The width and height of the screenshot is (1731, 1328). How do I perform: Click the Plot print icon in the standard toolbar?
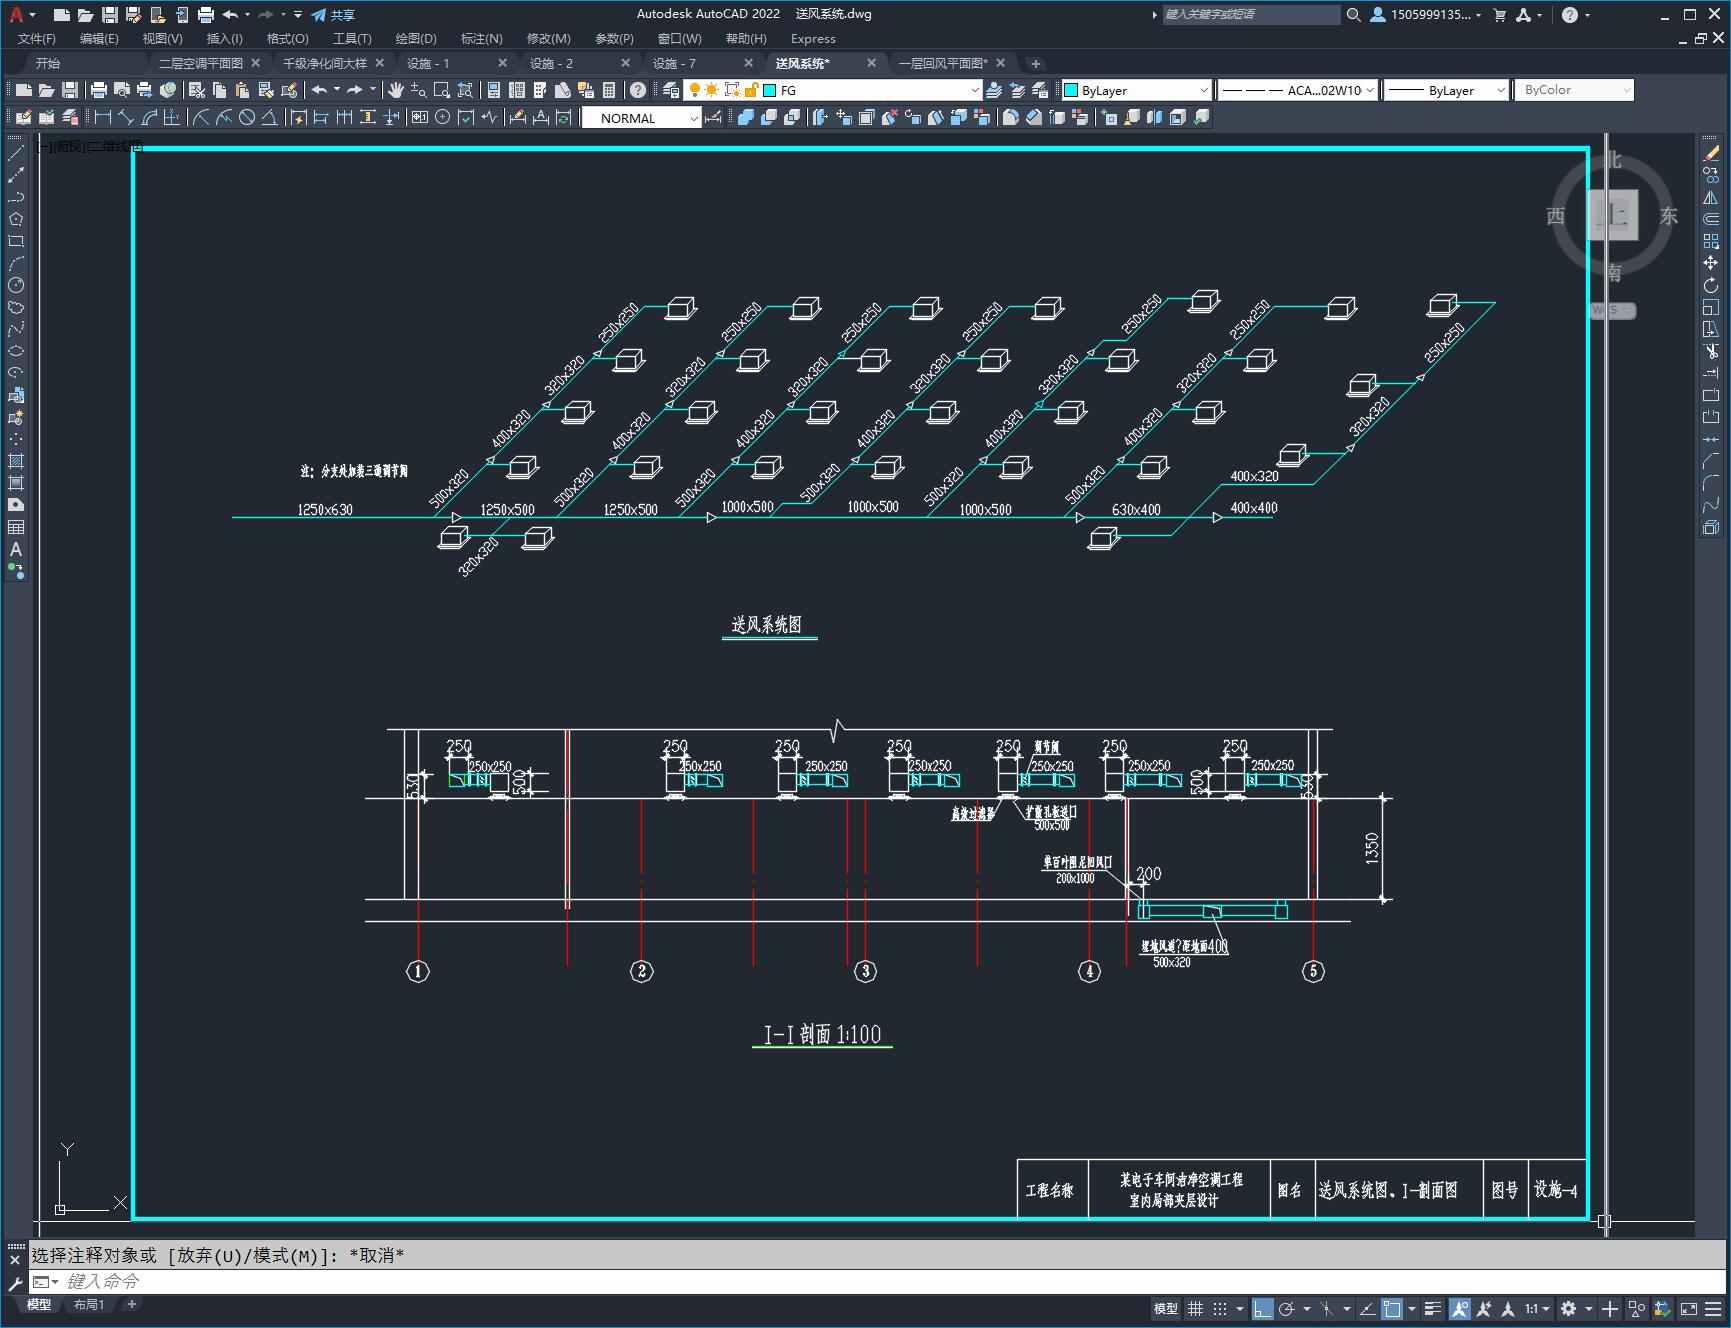(98, 90)
